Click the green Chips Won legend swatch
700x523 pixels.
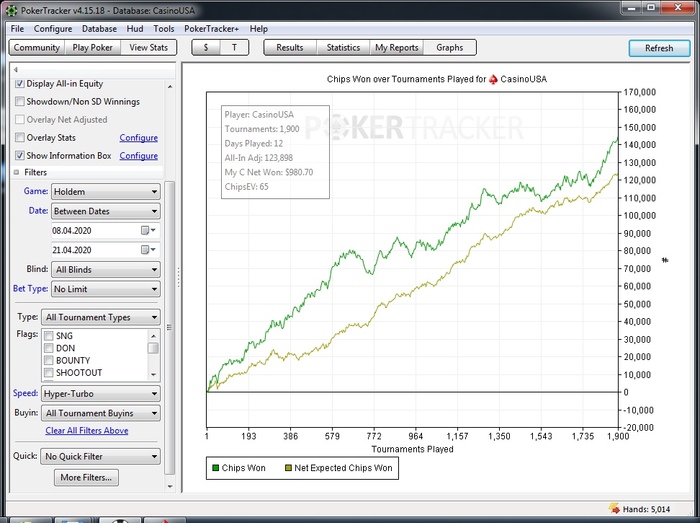pyautogui.click(x=216, y=468)
